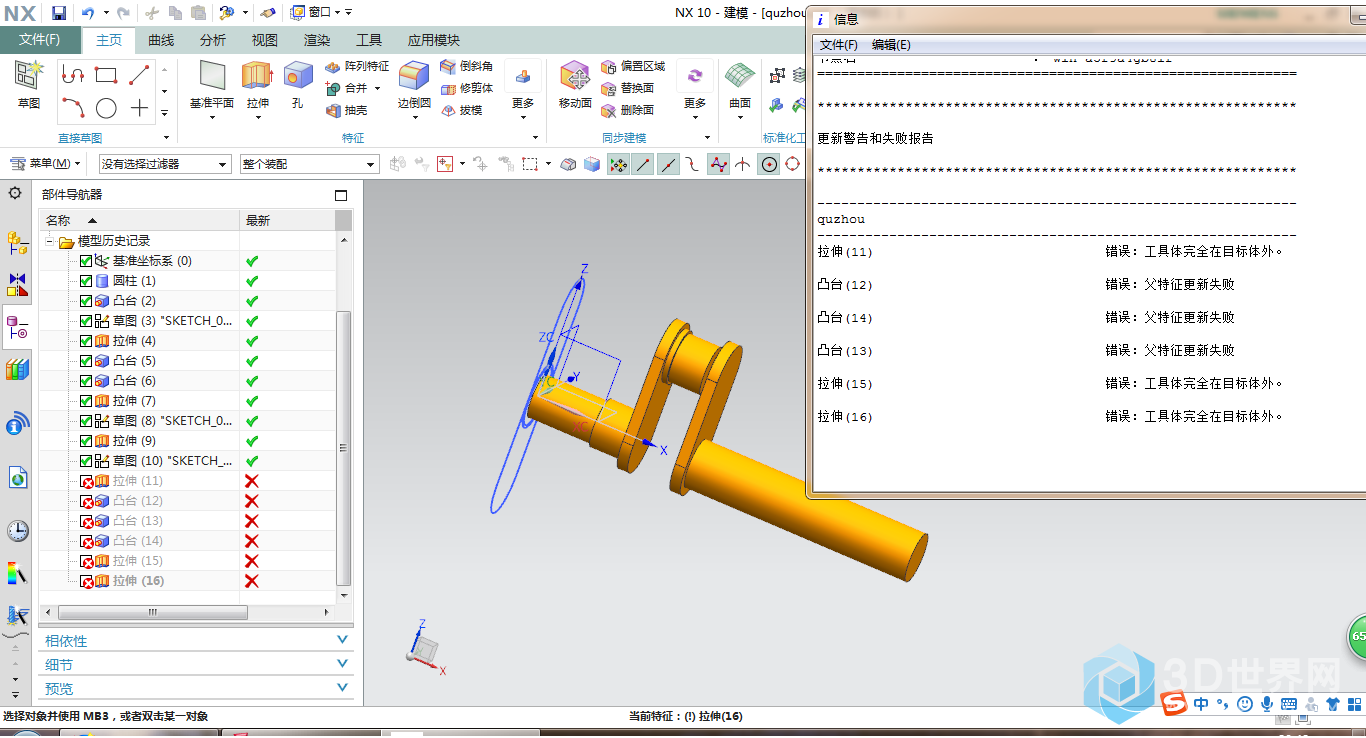
Task: Expand the 预览 panel
Action: (196, 689)
